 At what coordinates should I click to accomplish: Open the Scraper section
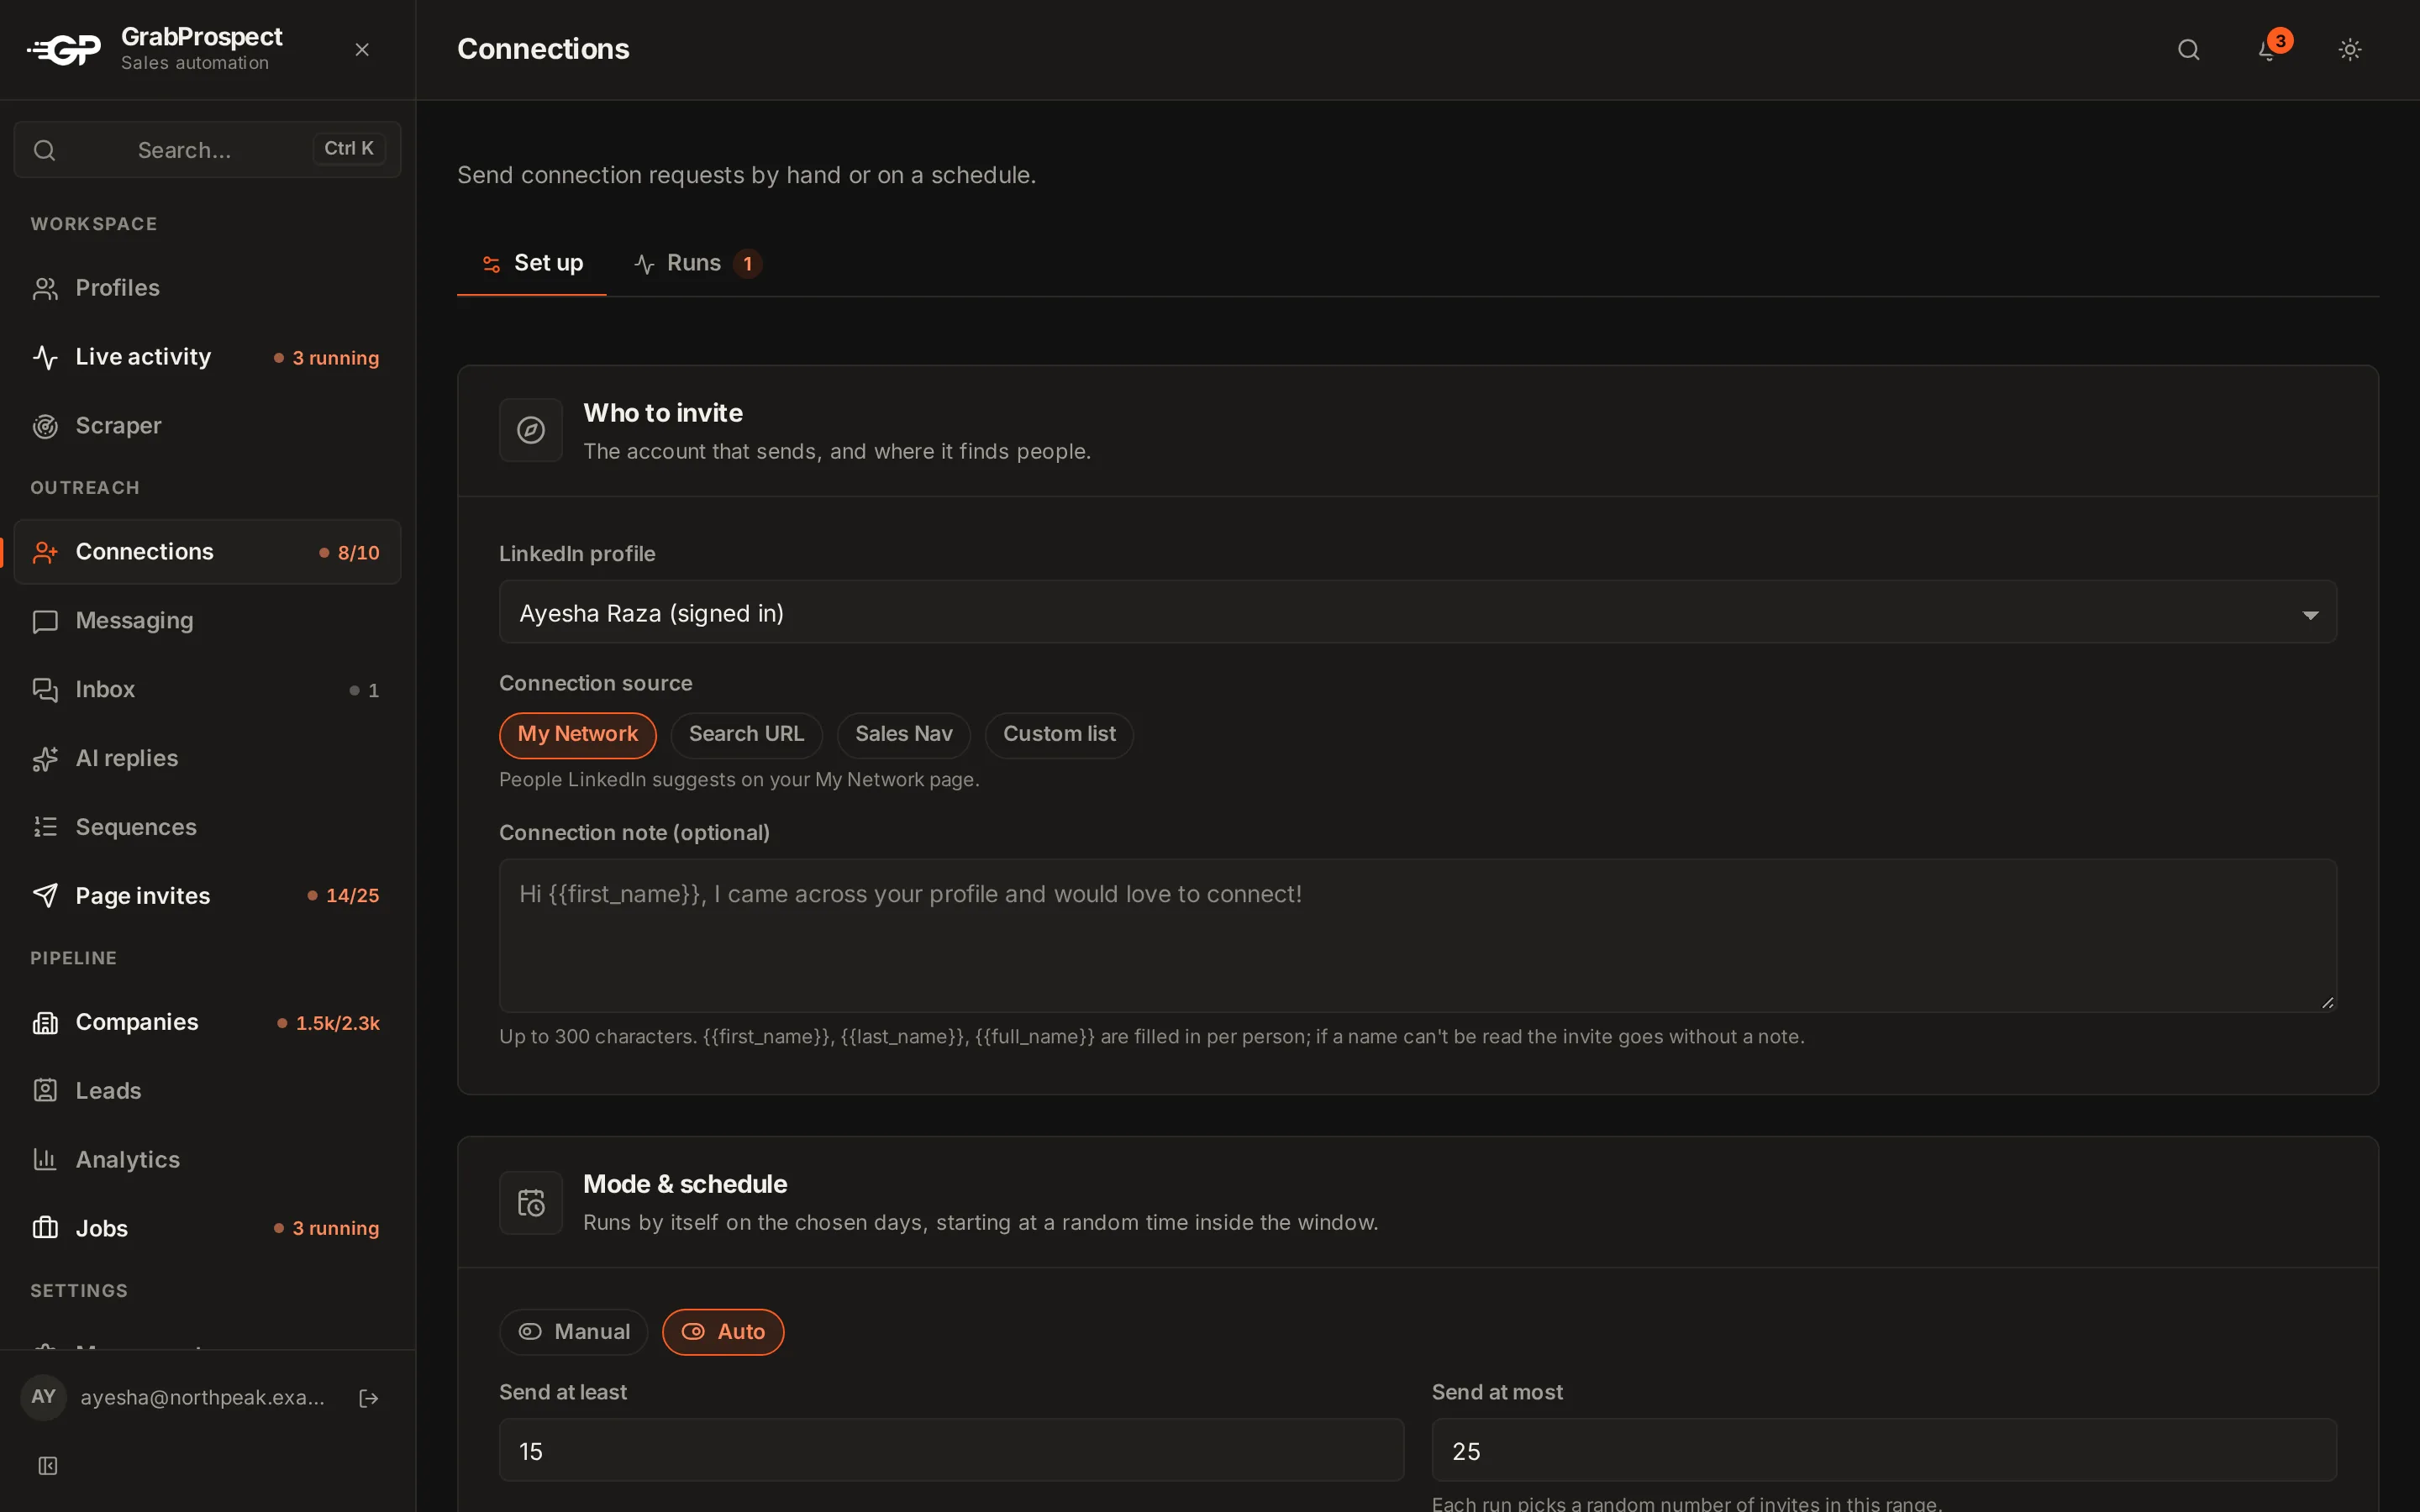(x=207, y=426)
